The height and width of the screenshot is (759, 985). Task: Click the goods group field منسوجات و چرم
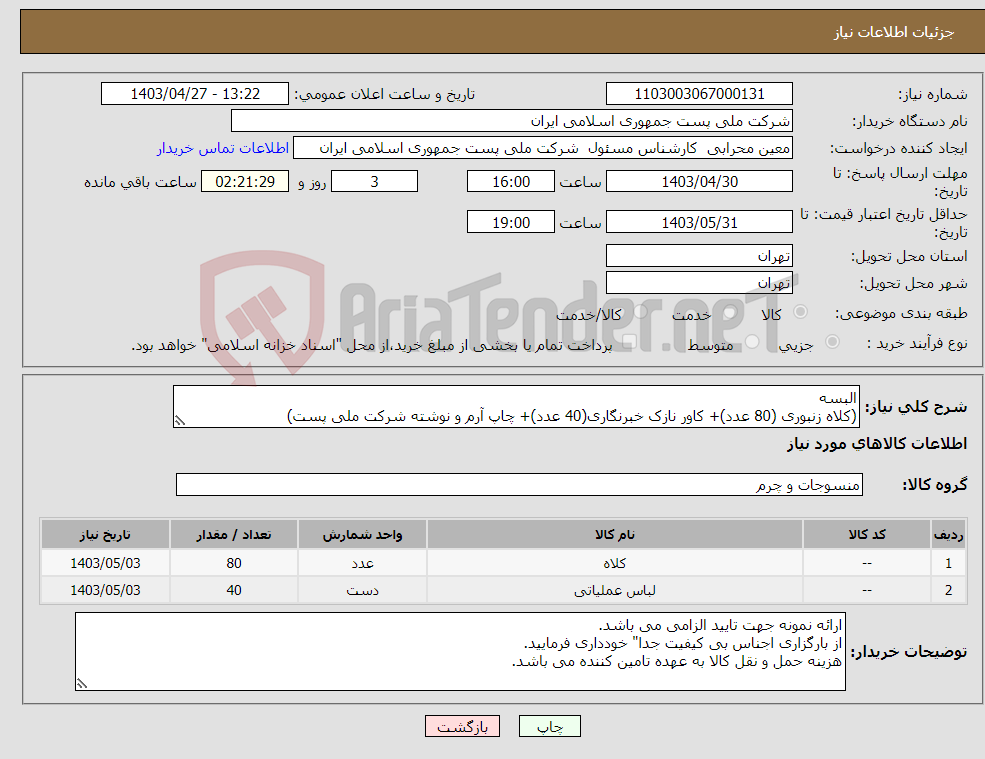click(x=520, y=484)
